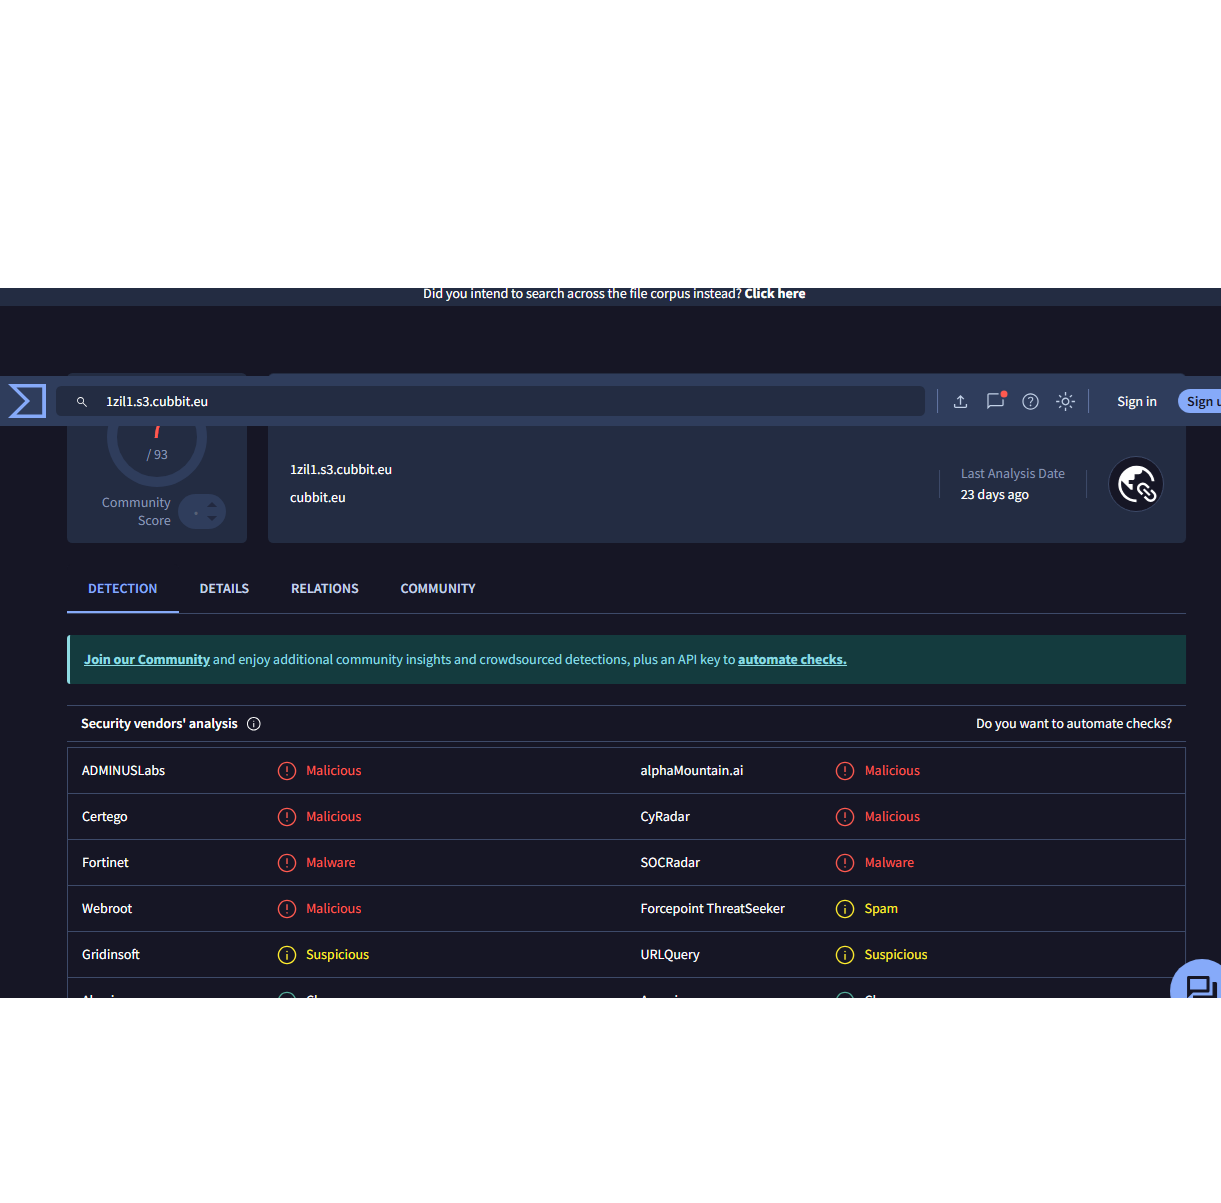Open the file upload icon in the header

click(x=960, y=401)
